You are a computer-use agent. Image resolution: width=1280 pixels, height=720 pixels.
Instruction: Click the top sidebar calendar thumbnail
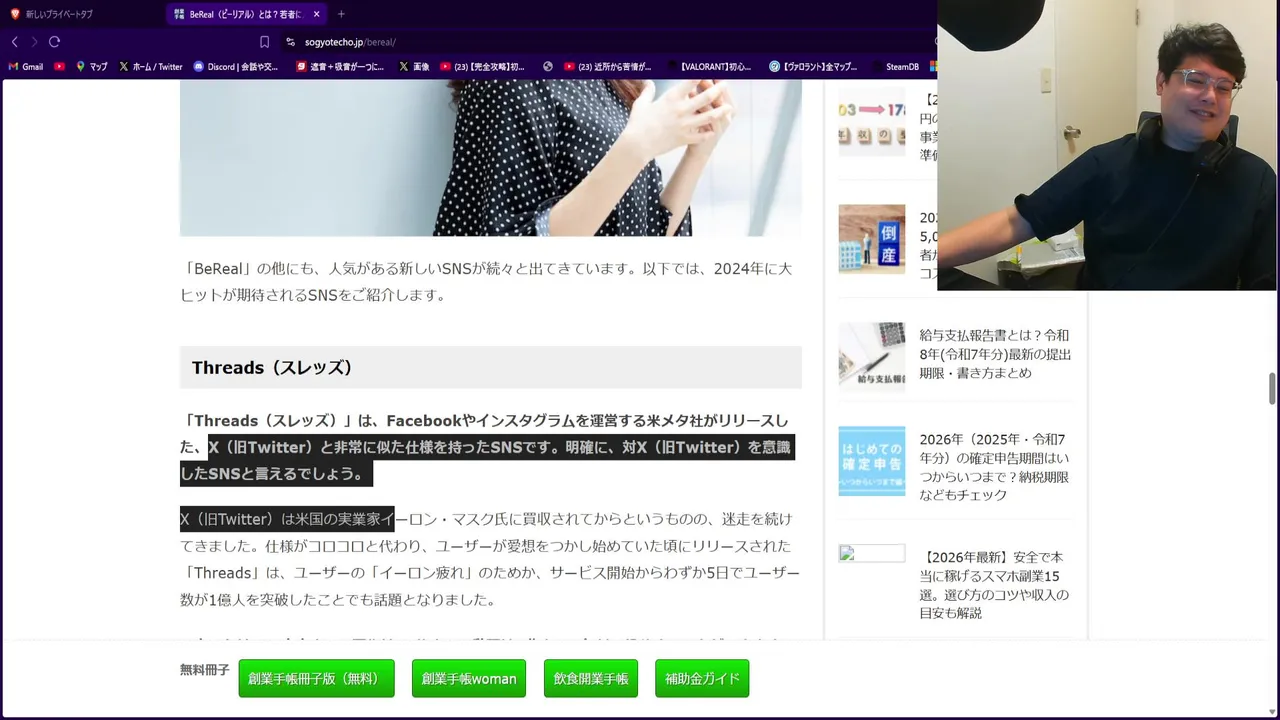(872, 121)
